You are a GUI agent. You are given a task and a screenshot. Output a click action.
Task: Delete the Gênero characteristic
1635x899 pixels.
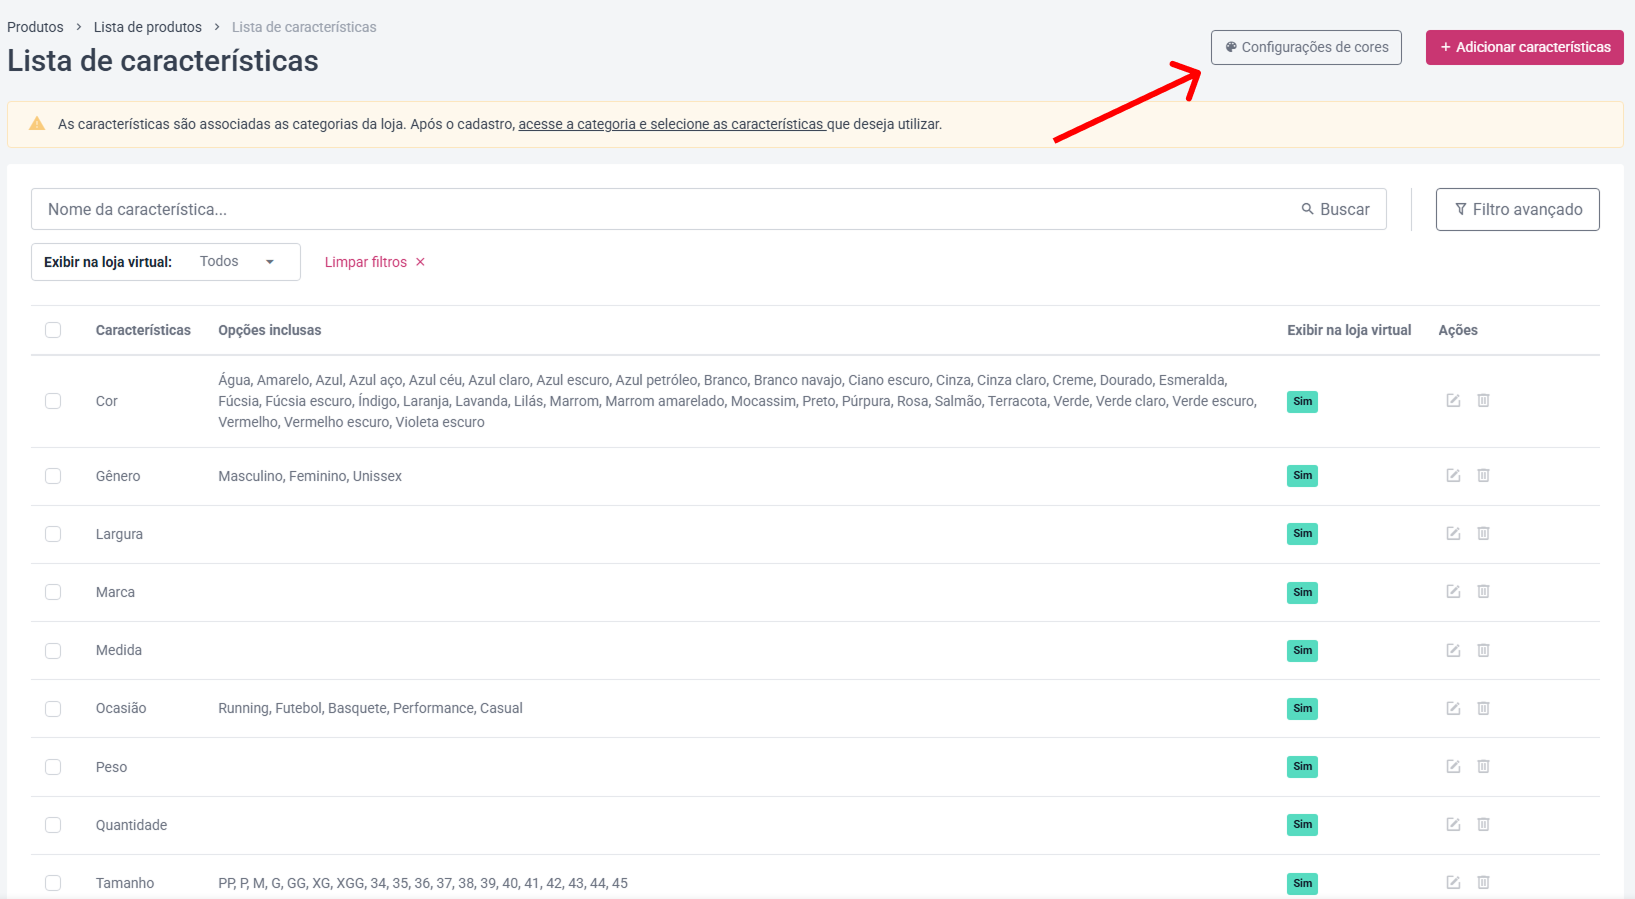click(x=1484, y=475)
